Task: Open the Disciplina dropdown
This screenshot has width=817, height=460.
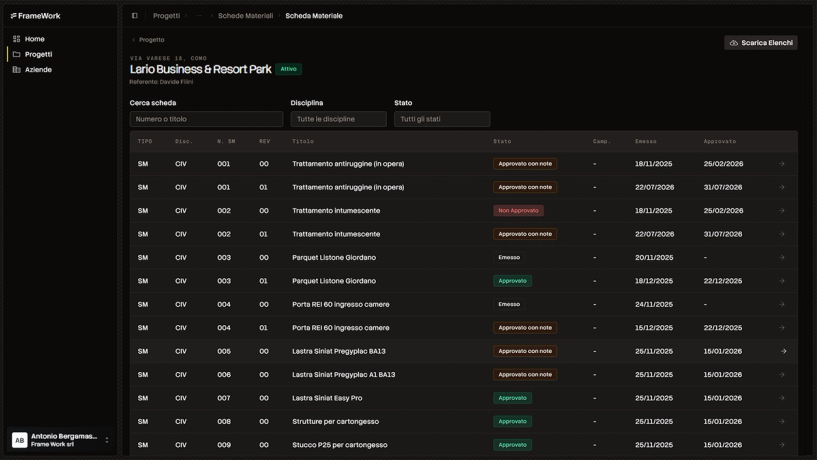Action: 339,119
